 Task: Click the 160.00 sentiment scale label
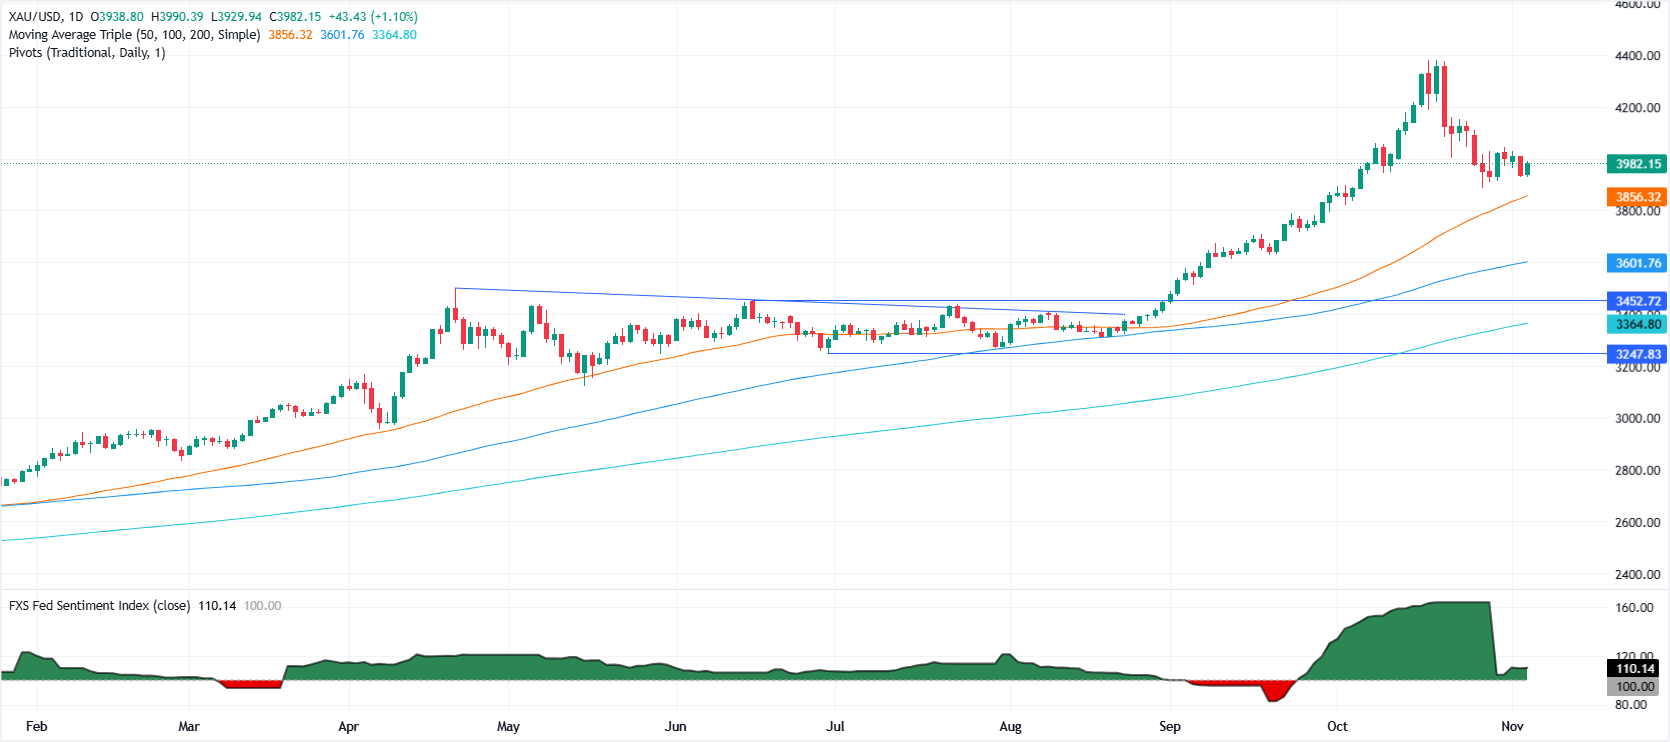point(1632,608)
